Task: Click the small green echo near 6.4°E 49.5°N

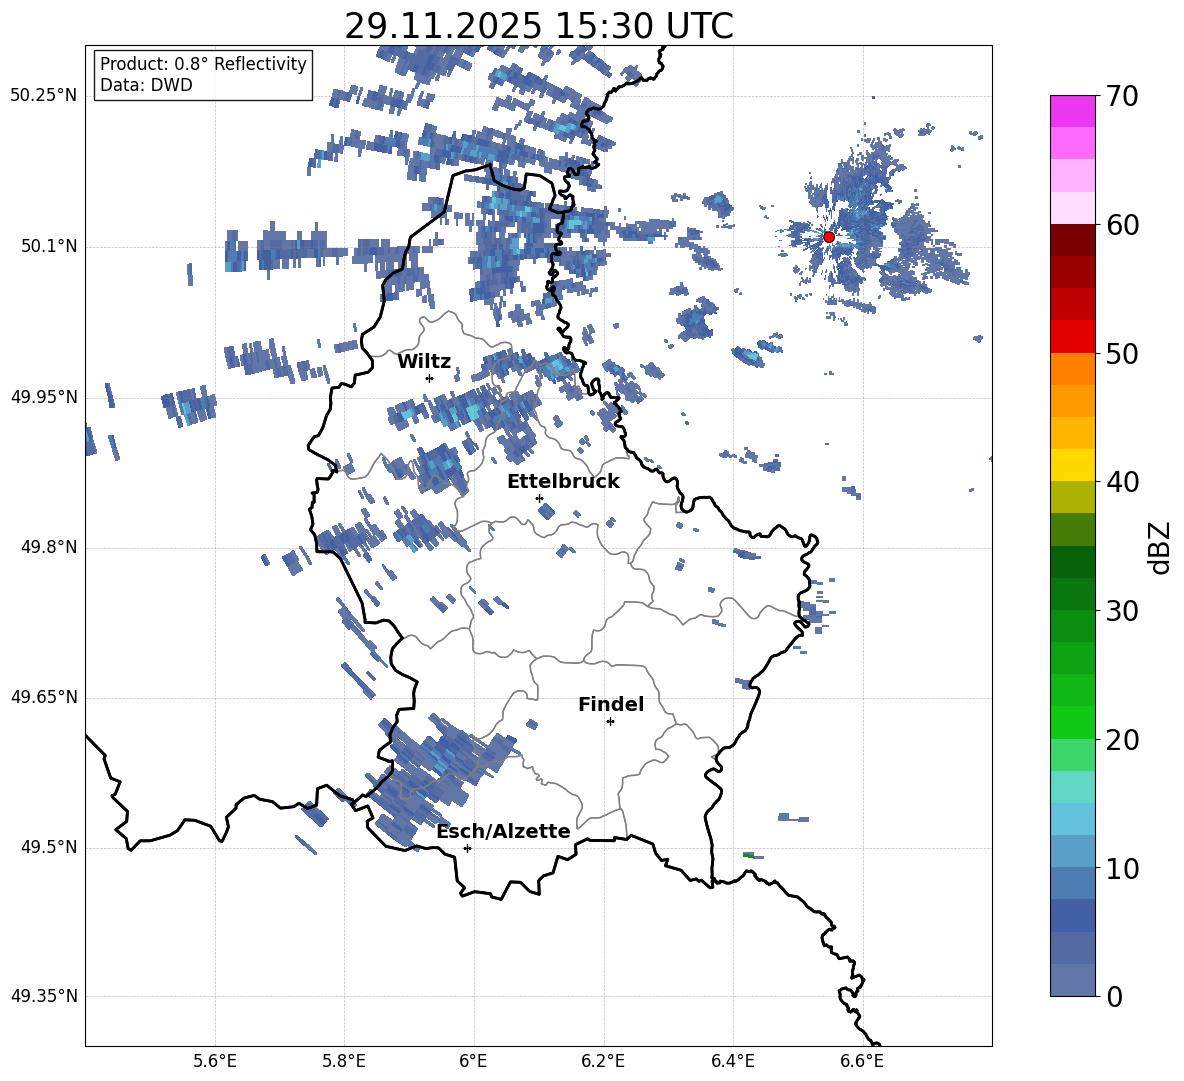Action: coord(748,855)
